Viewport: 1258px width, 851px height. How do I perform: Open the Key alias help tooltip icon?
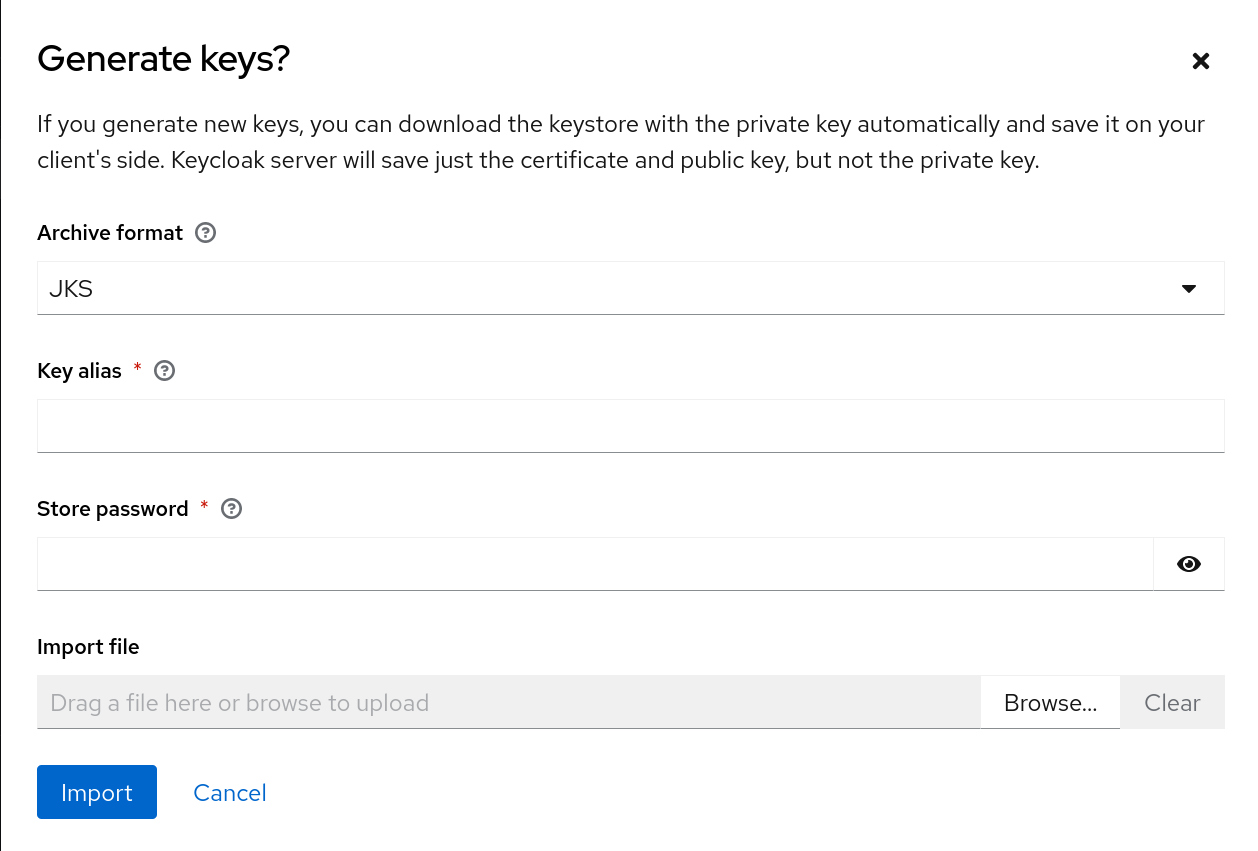(166, 371)
